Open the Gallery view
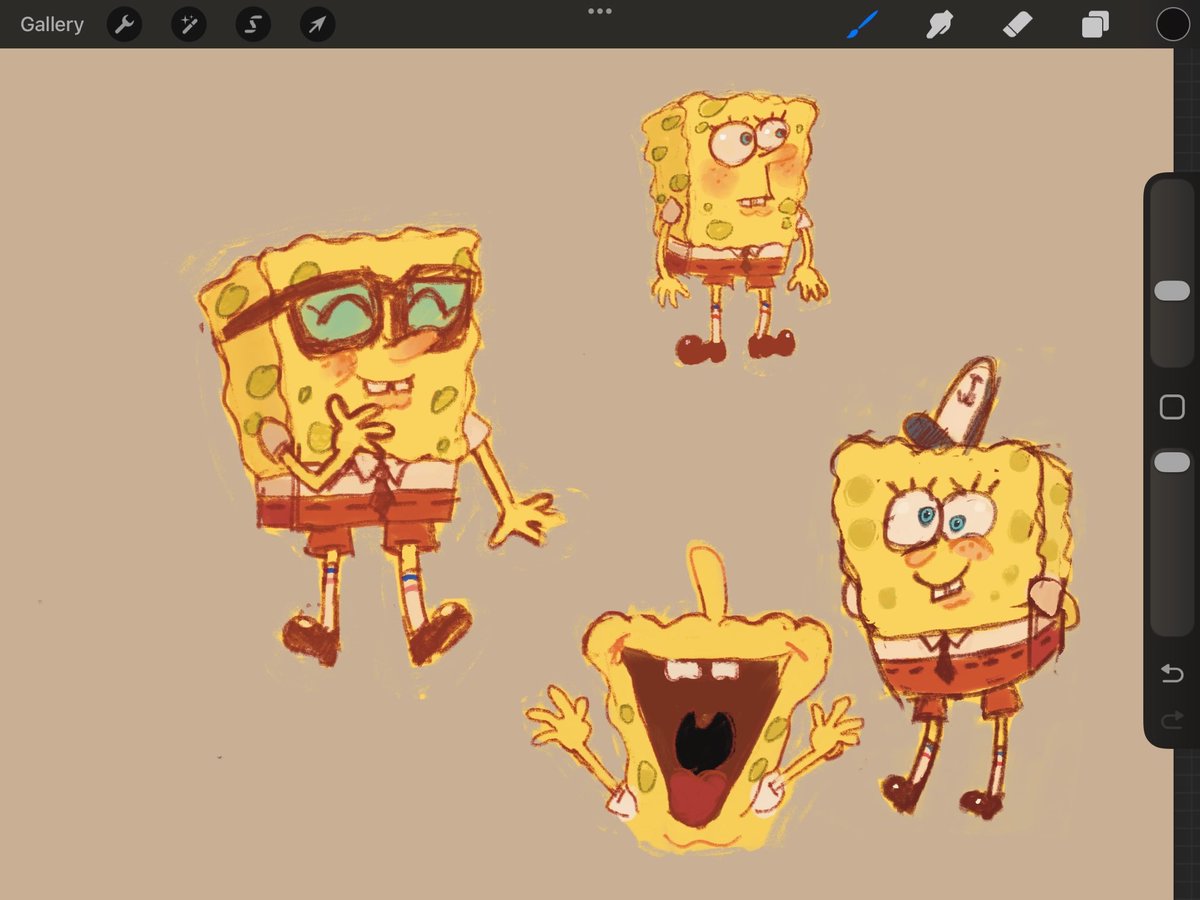This screenshot has width=1200, height=900. click(52, 24)
